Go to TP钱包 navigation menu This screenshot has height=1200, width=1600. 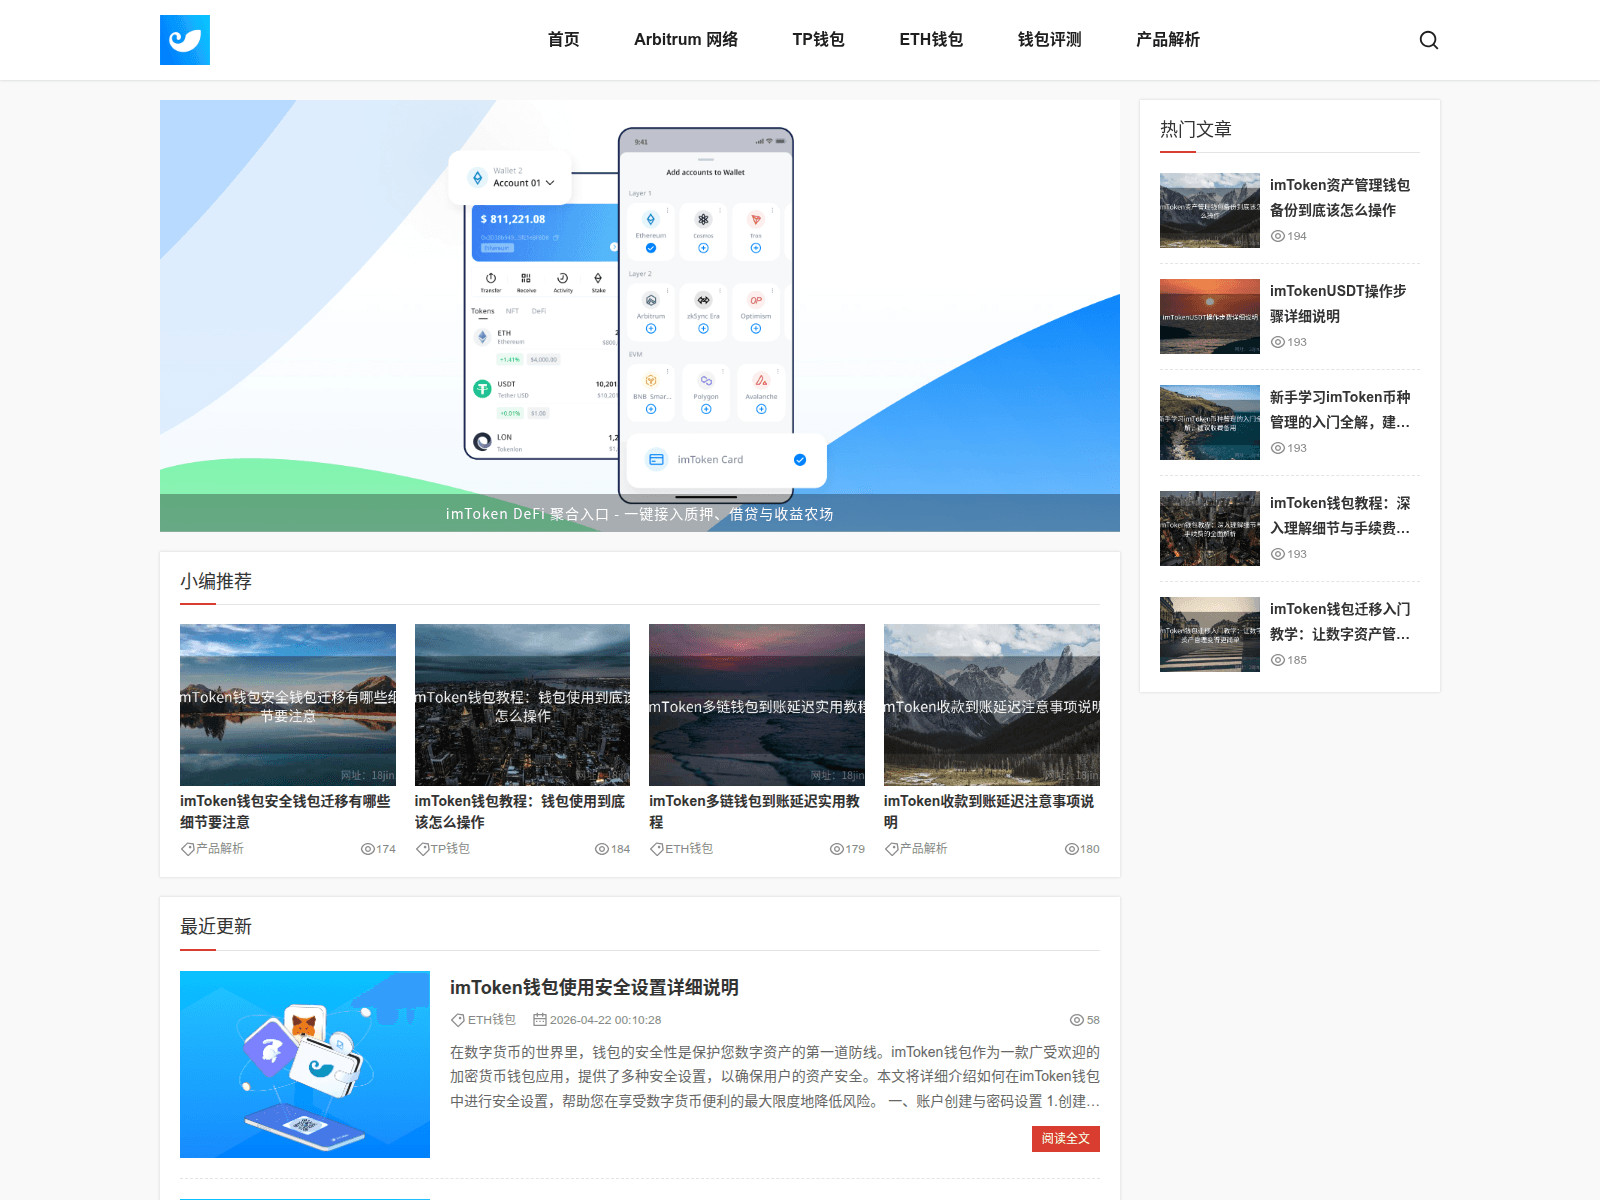[x=818, y=40]
